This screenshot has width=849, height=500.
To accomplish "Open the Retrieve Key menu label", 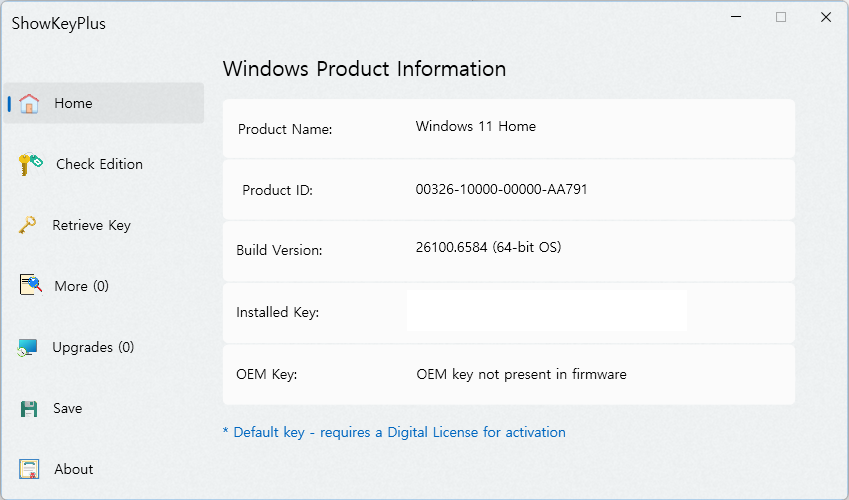I will (x=92, y=225).
